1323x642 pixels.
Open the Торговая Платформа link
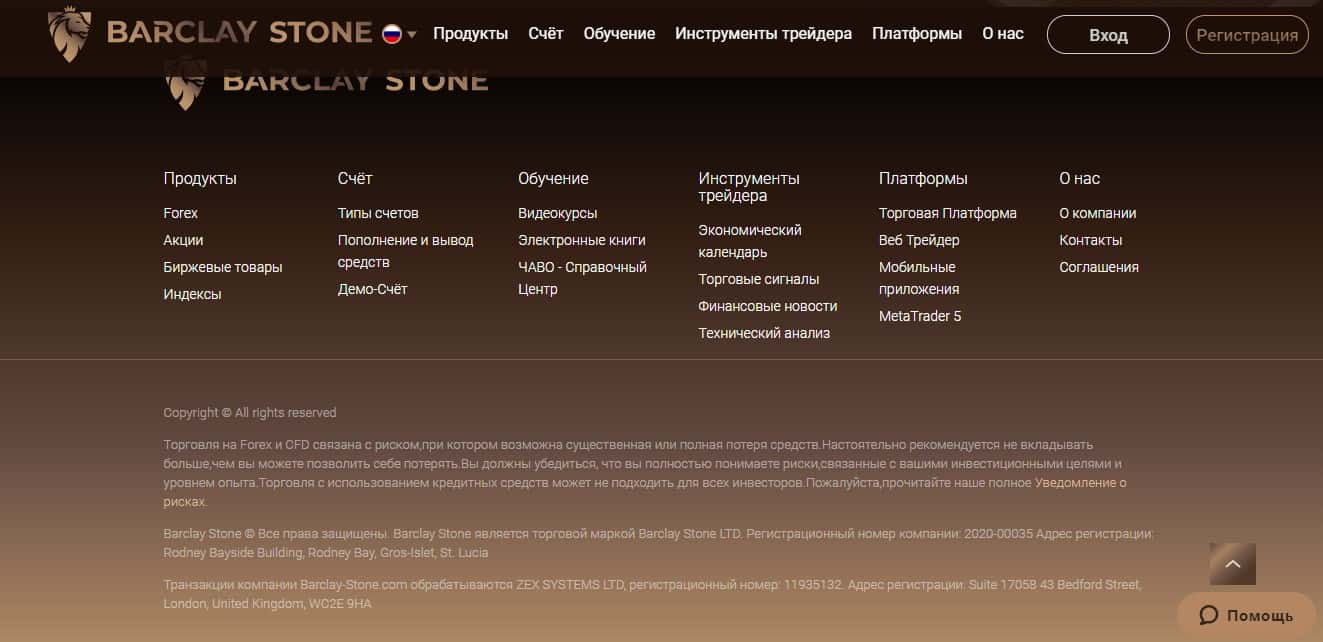(948, 213)
